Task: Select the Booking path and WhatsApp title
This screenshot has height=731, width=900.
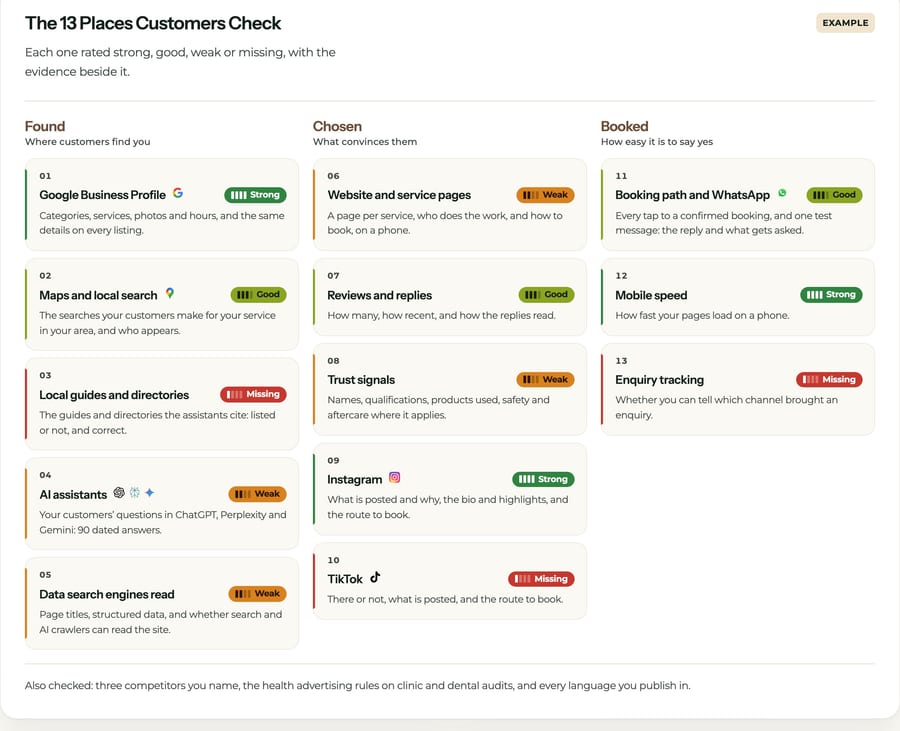Action: tap(692, 195)
